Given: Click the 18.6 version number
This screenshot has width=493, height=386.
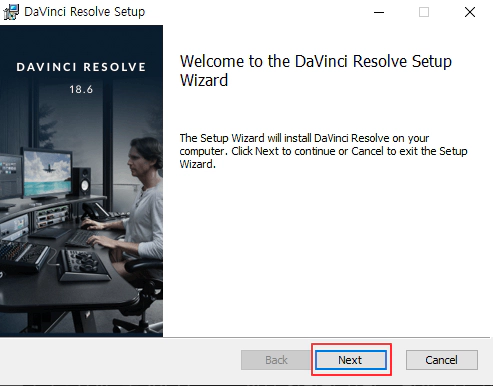Looking at the screenshot, I should pyautogui.click(x=81, y=89).
